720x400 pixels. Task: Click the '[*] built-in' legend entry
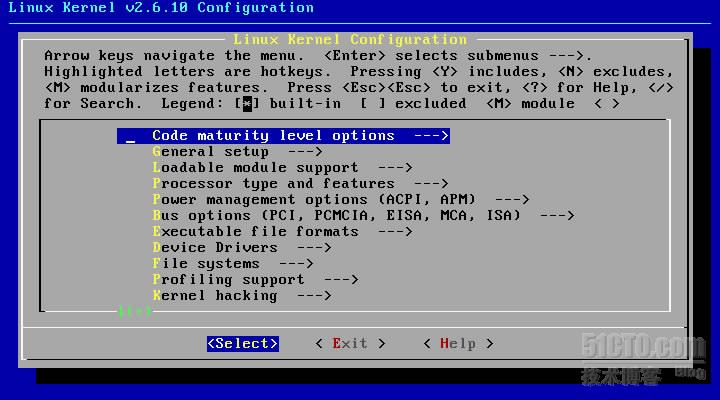tap(287, 104)
